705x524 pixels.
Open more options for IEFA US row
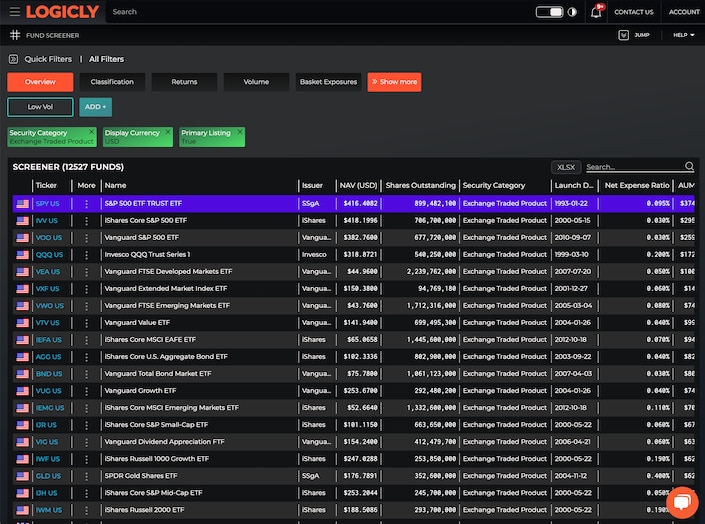[x=86, y=340]
